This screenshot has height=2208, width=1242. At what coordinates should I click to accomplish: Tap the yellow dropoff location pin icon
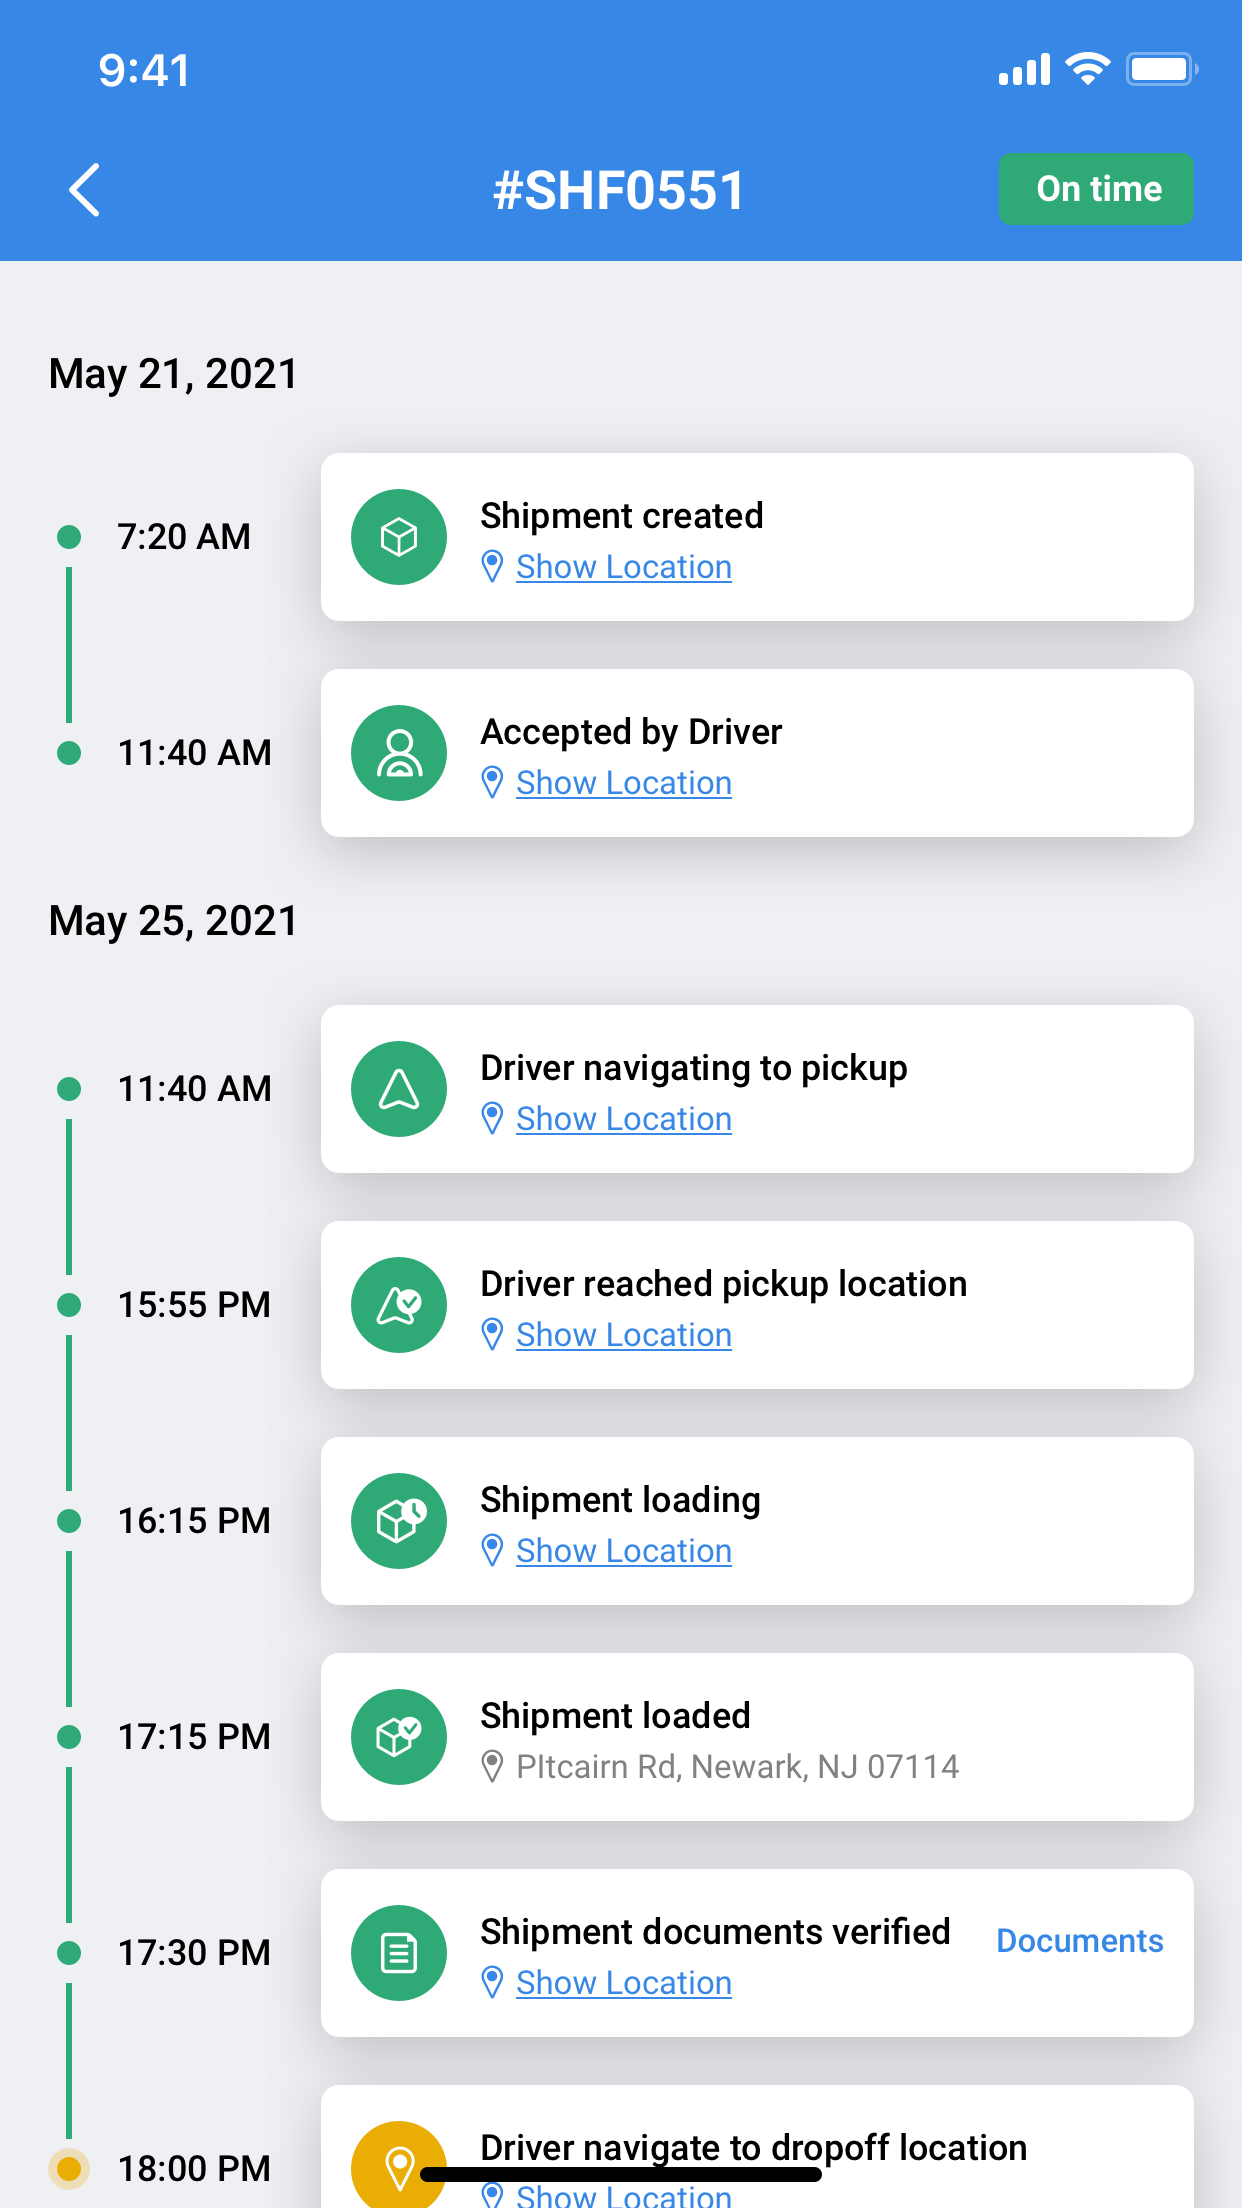[x=399, y=2166]
